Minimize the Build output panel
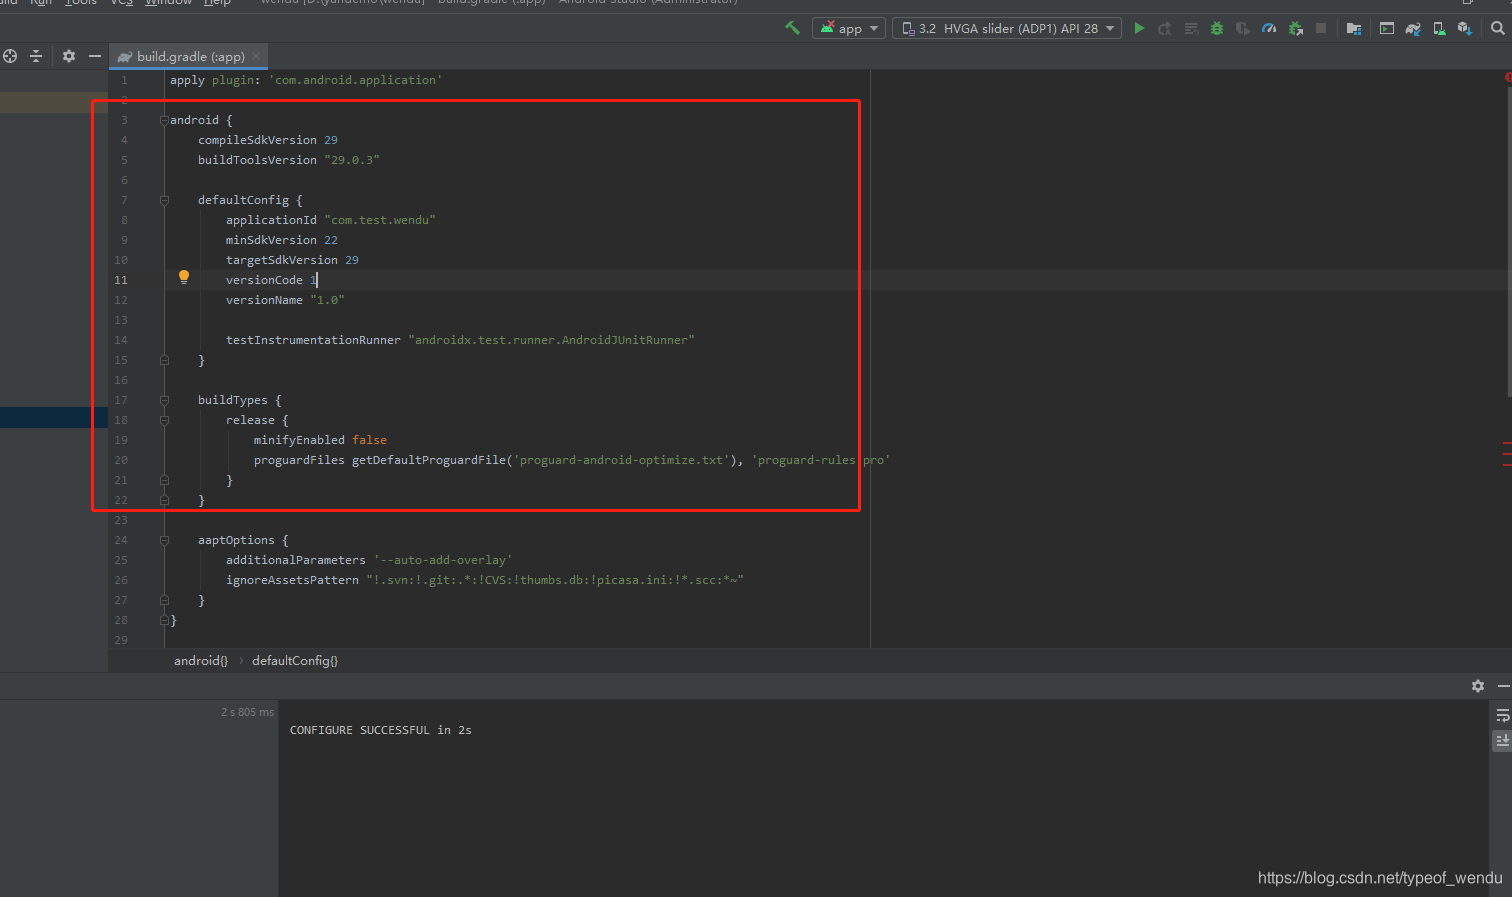 pos(1503,686)
